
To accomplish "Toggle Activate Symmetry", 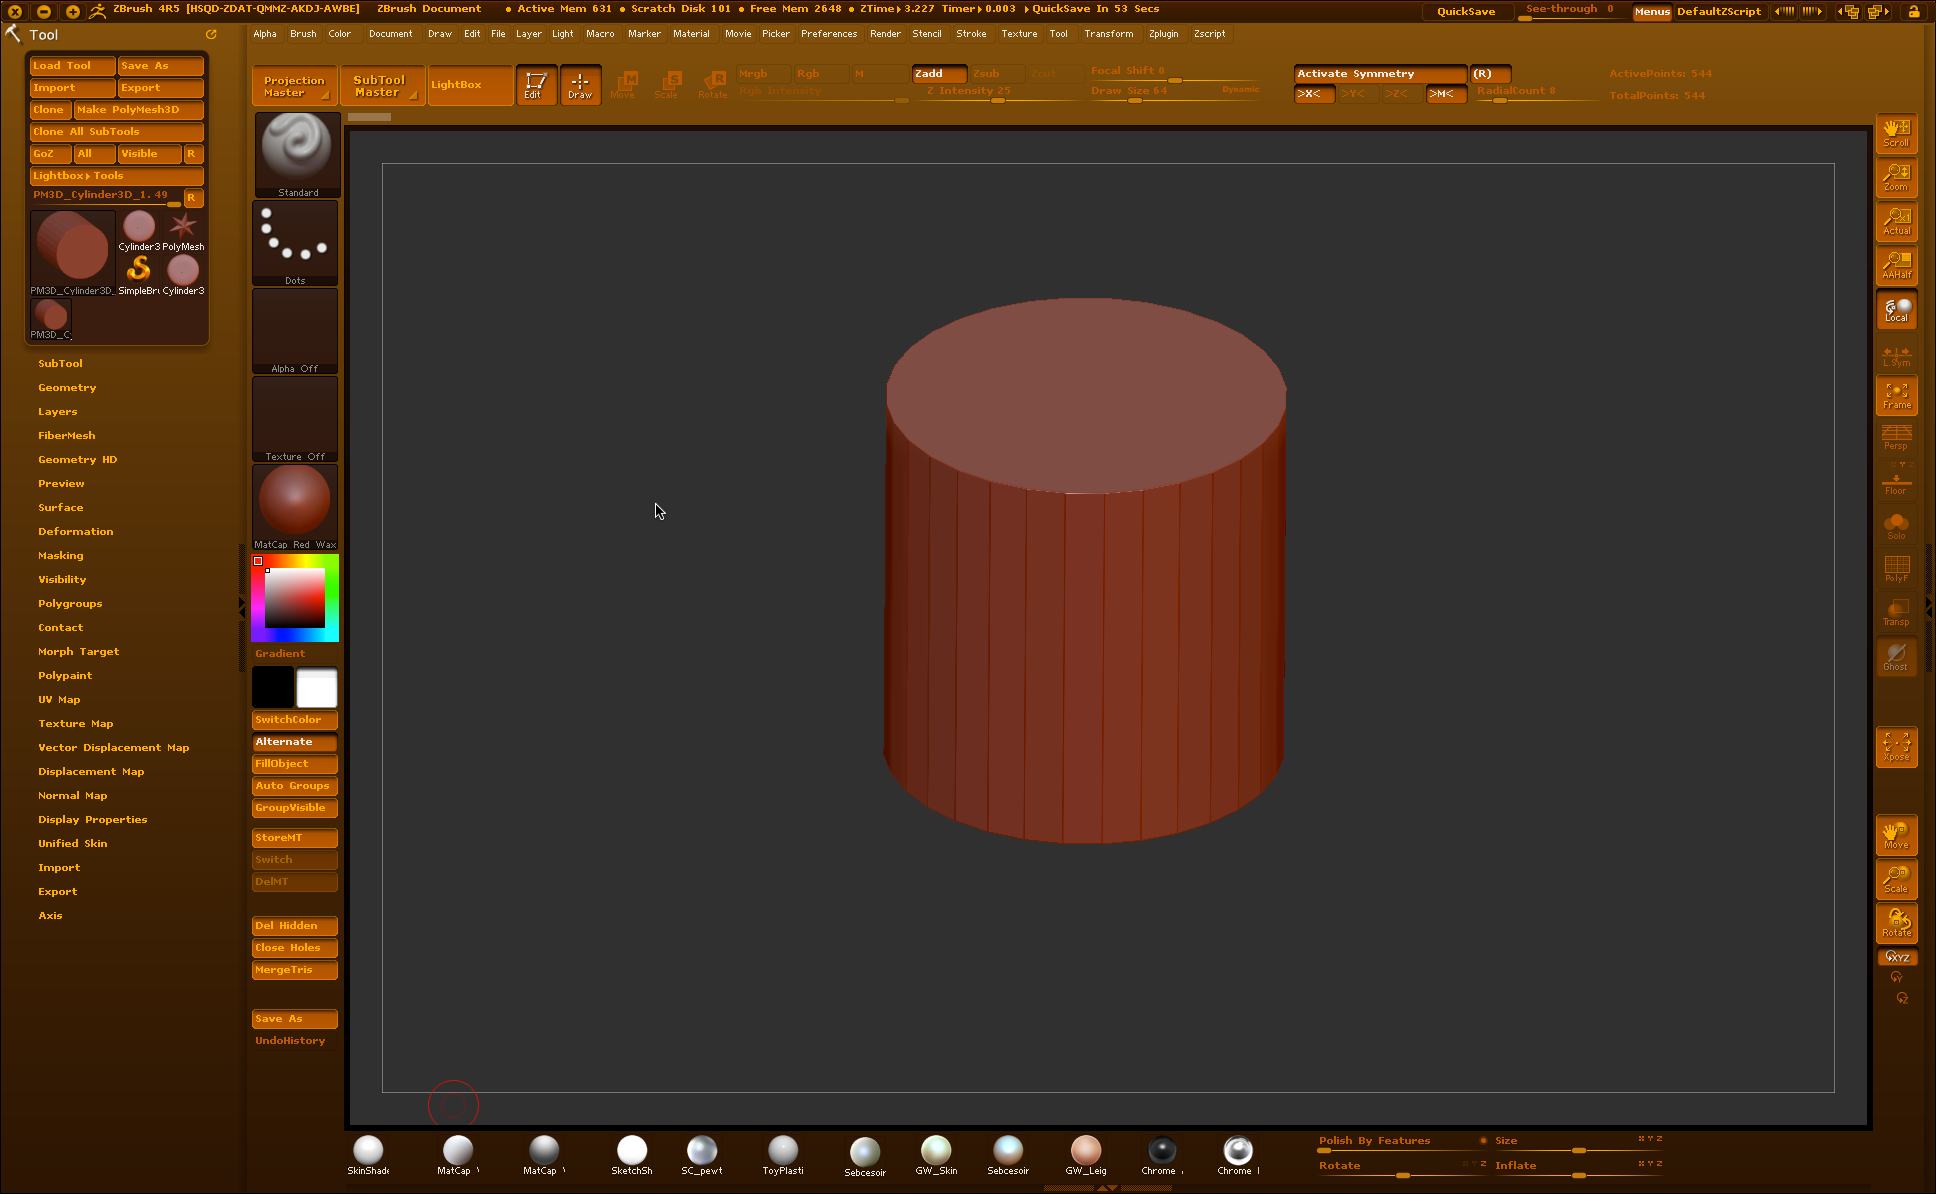I will [1380, 74].
